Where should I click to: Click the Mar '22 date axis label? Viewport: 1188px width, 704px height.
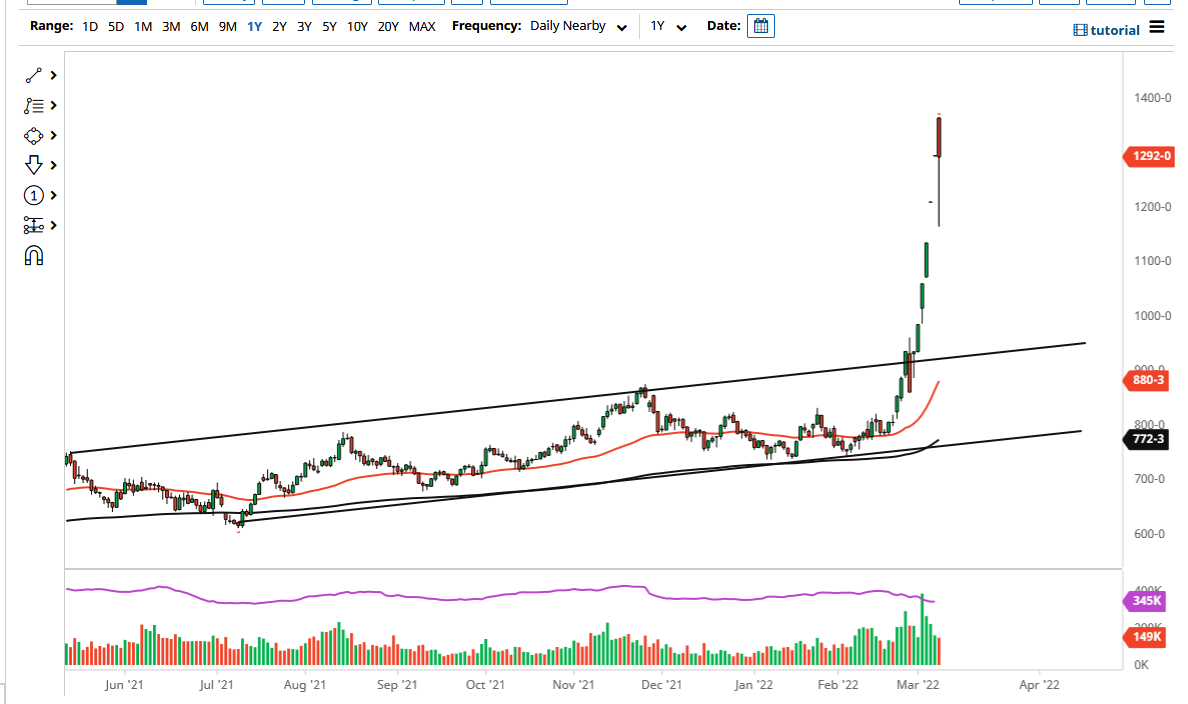coord(918,684)
